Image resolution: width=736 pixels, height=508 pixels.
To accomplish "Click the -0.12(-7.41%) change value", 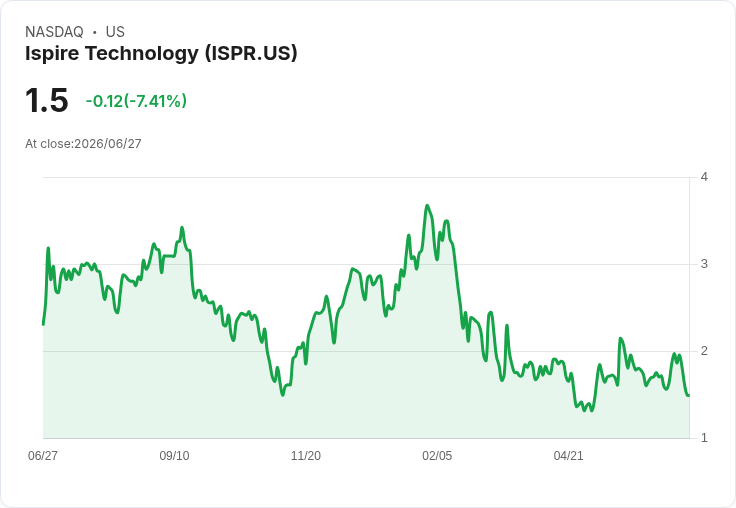I will click(x=136, y=101).
